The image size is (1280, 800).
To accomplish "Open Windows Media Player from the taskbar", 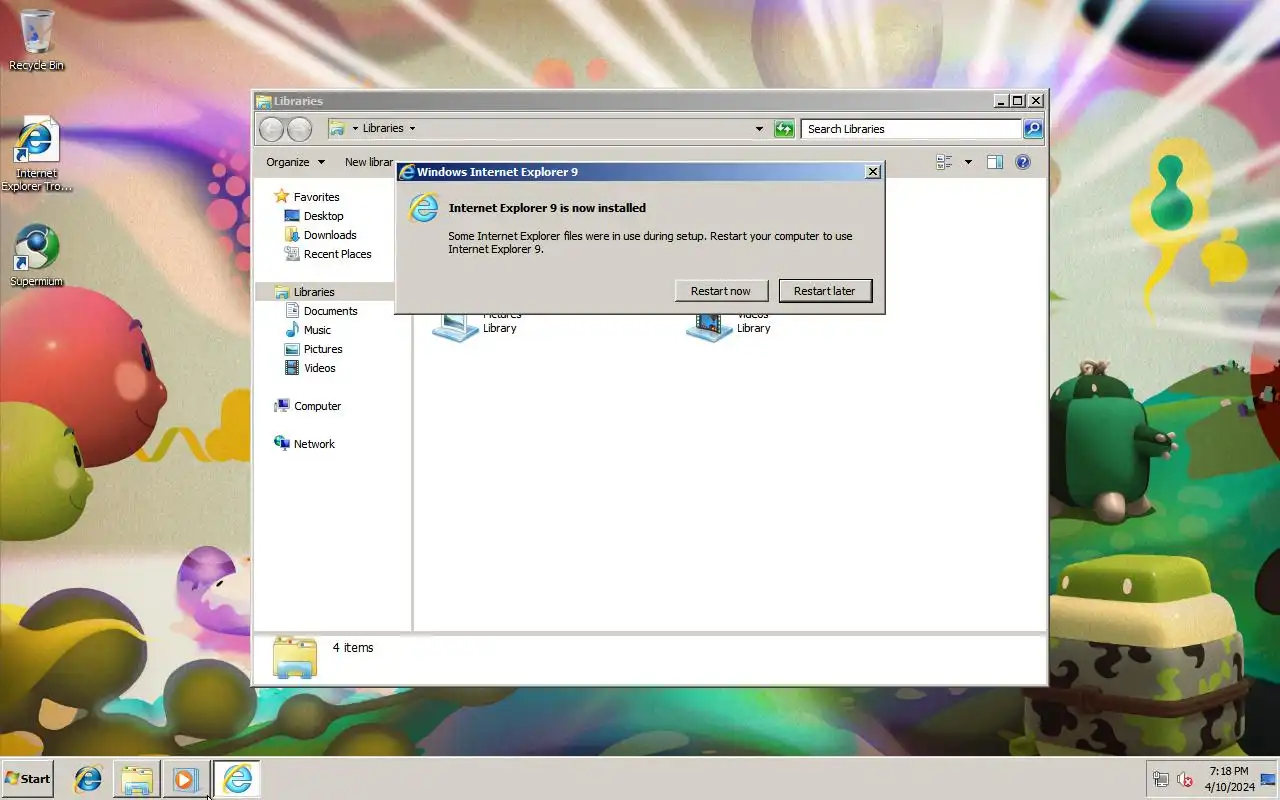I will [x=186, y=779].
